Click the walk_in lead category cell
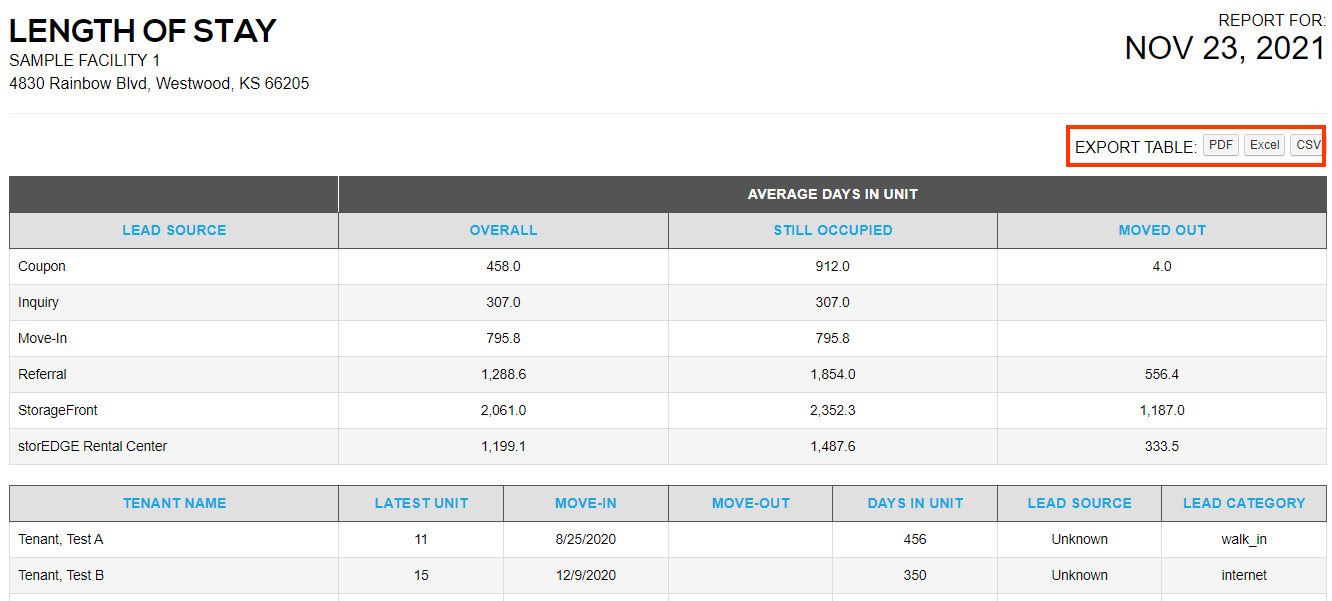Image resolution: width=1332 pixels, height=601 pixels. 1244,540
